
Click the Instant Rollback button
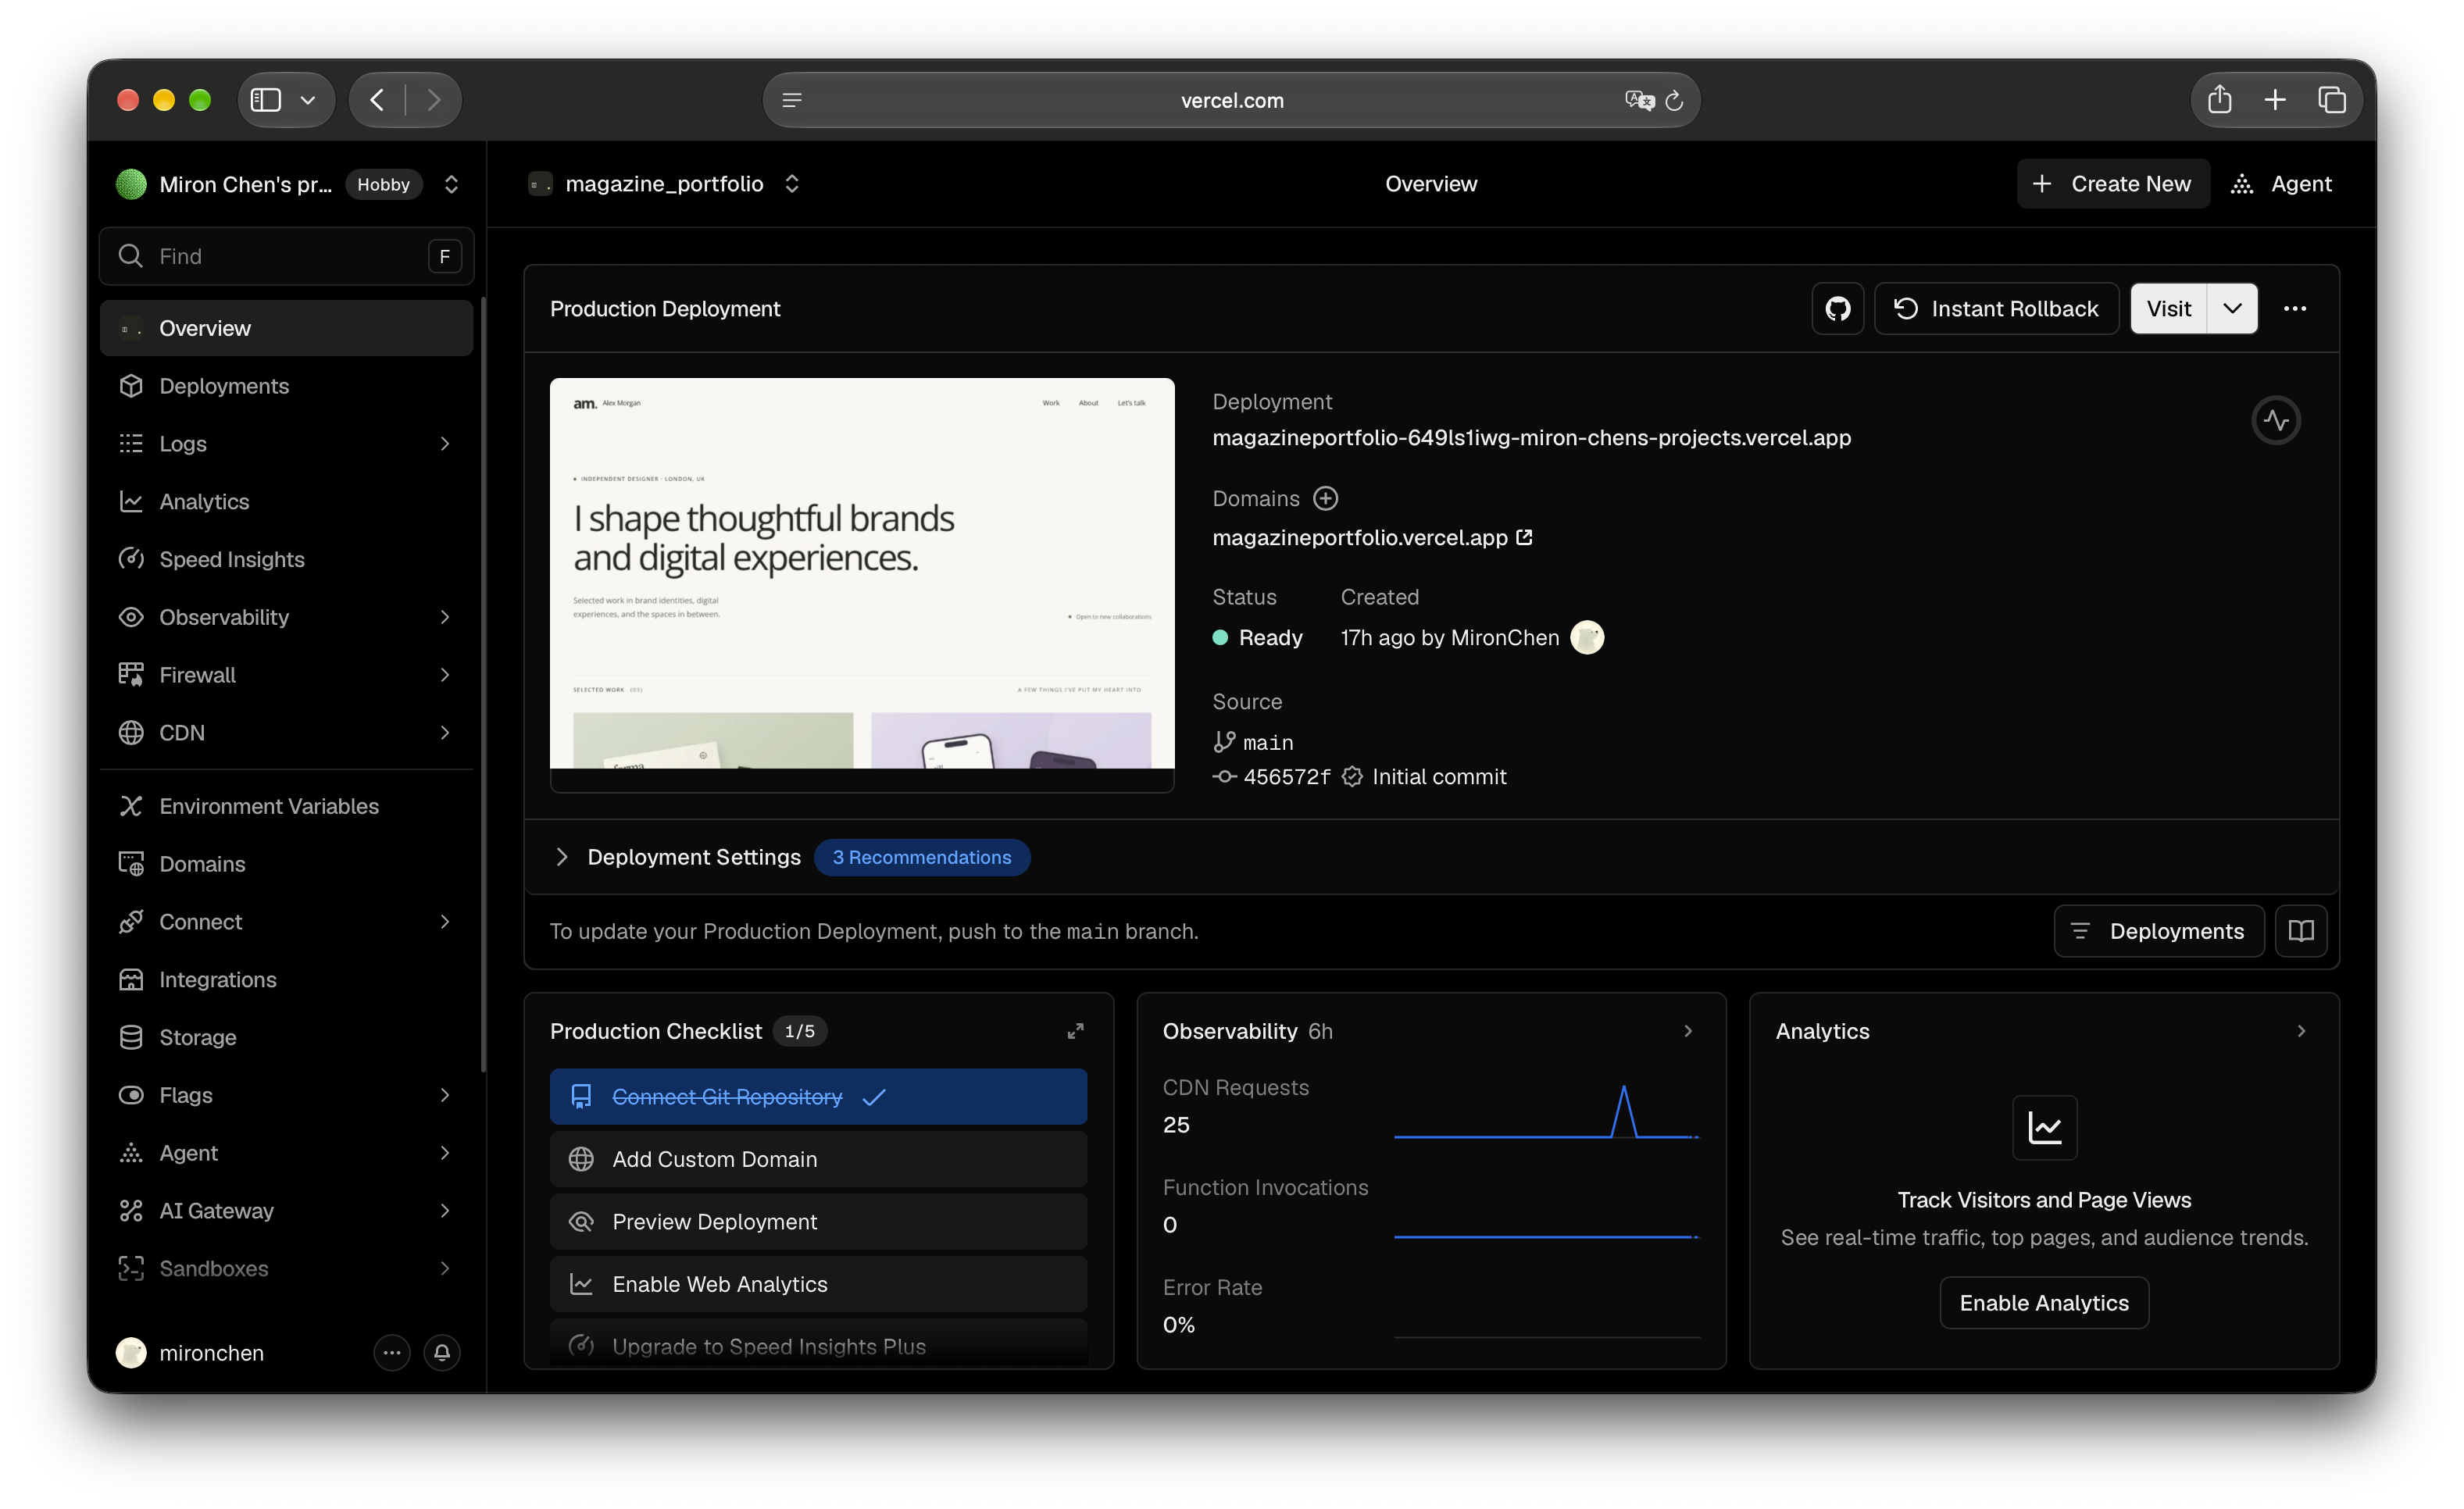tap(1996, 309)
